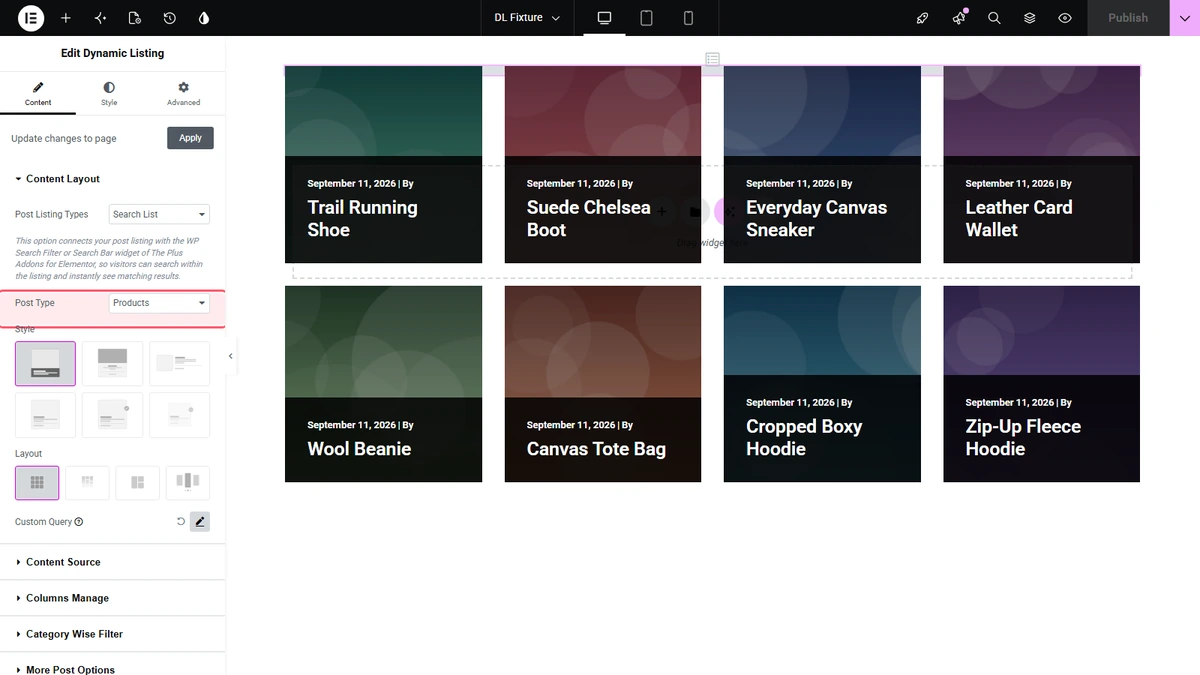Open Suede Chelsea Boot post card
Image resolution: width=1200 pixels, height=675 pixels.
pyautogui.click(x=603, y=165)
